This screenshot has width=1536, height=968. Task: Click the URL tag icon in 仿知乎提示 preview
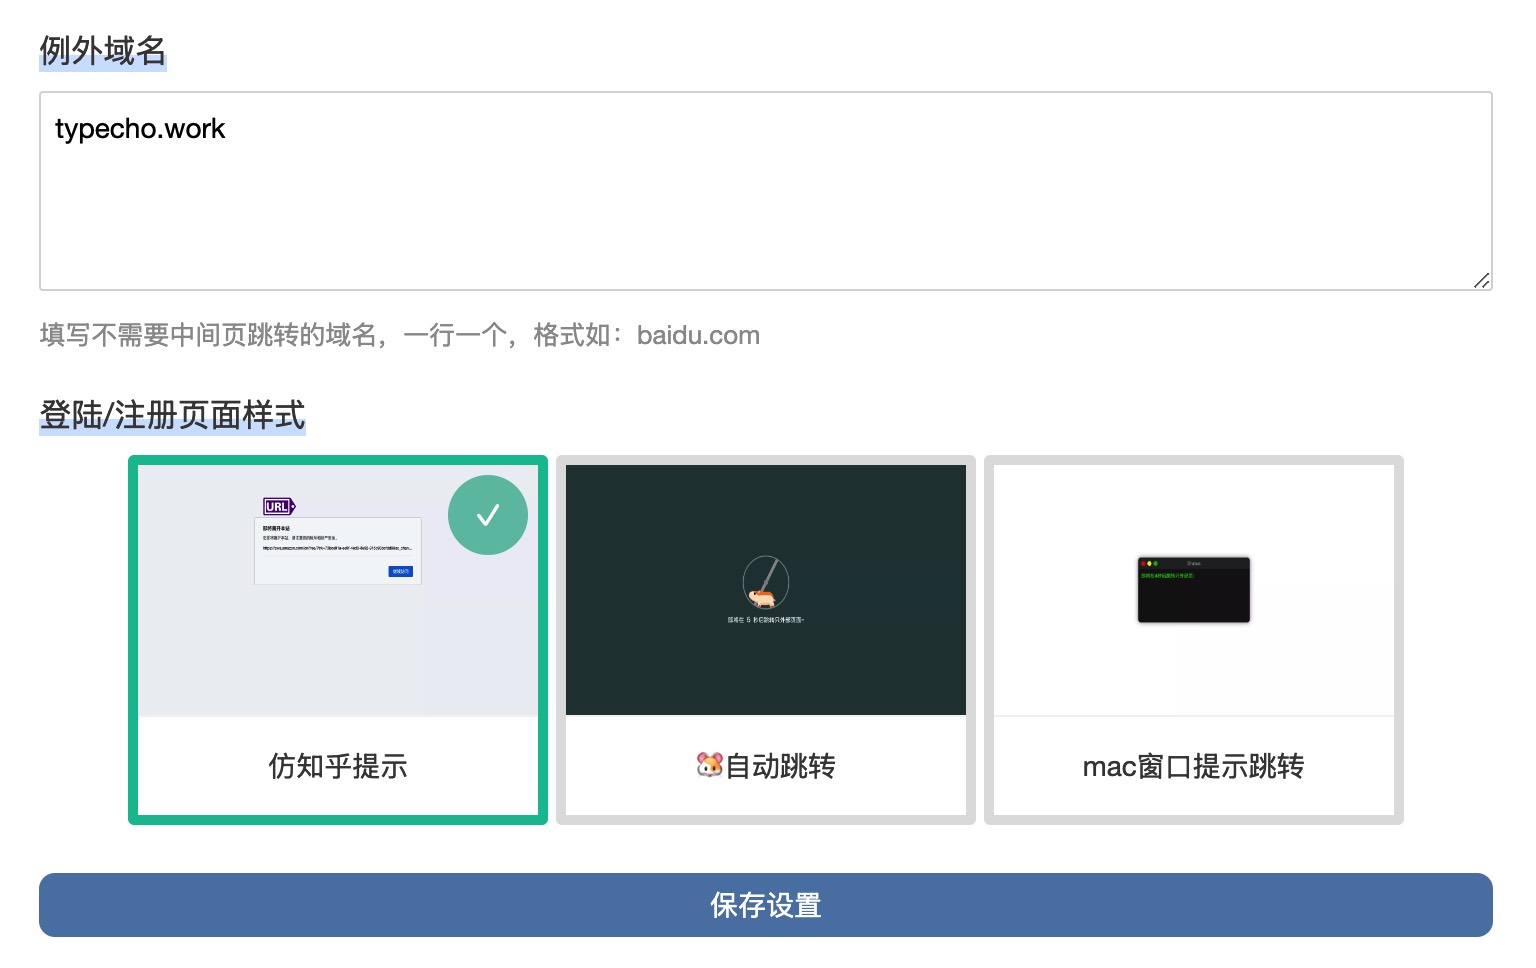coord(279,506)
